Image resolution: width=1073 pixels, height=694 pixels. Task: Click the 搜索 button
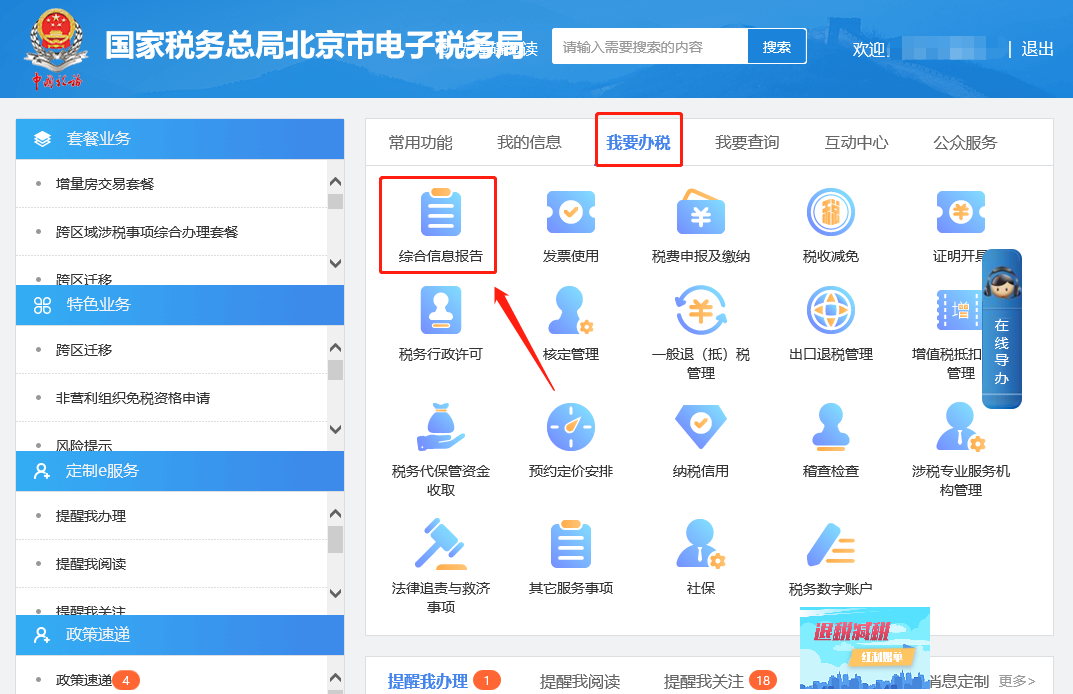pos(777,47)
